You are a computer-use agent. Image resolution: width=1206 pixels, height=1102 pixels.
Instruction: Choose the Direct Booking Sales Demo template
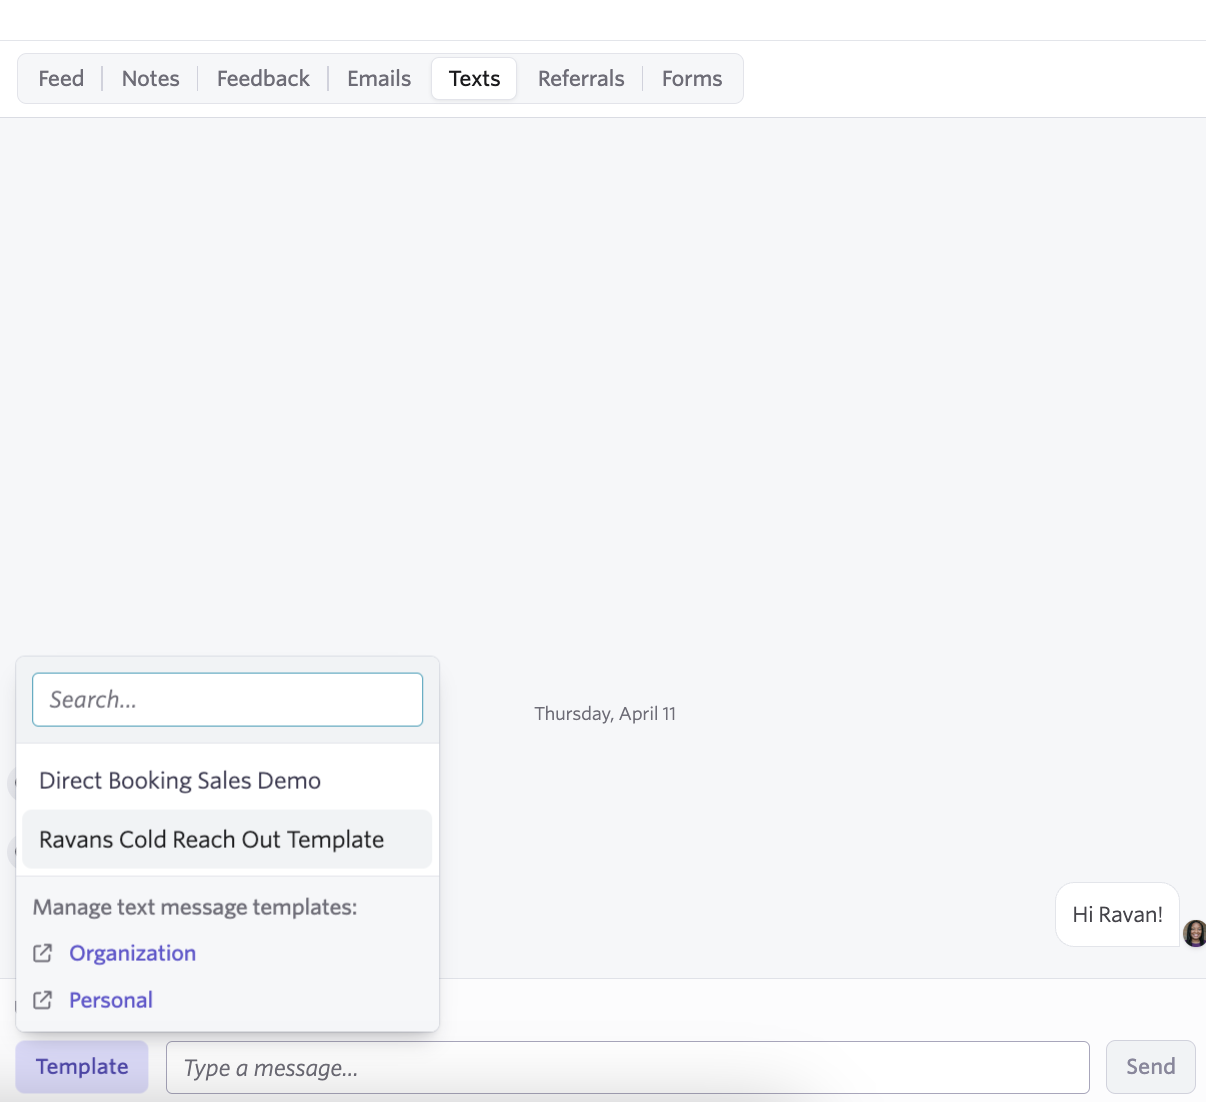[227, 781]
